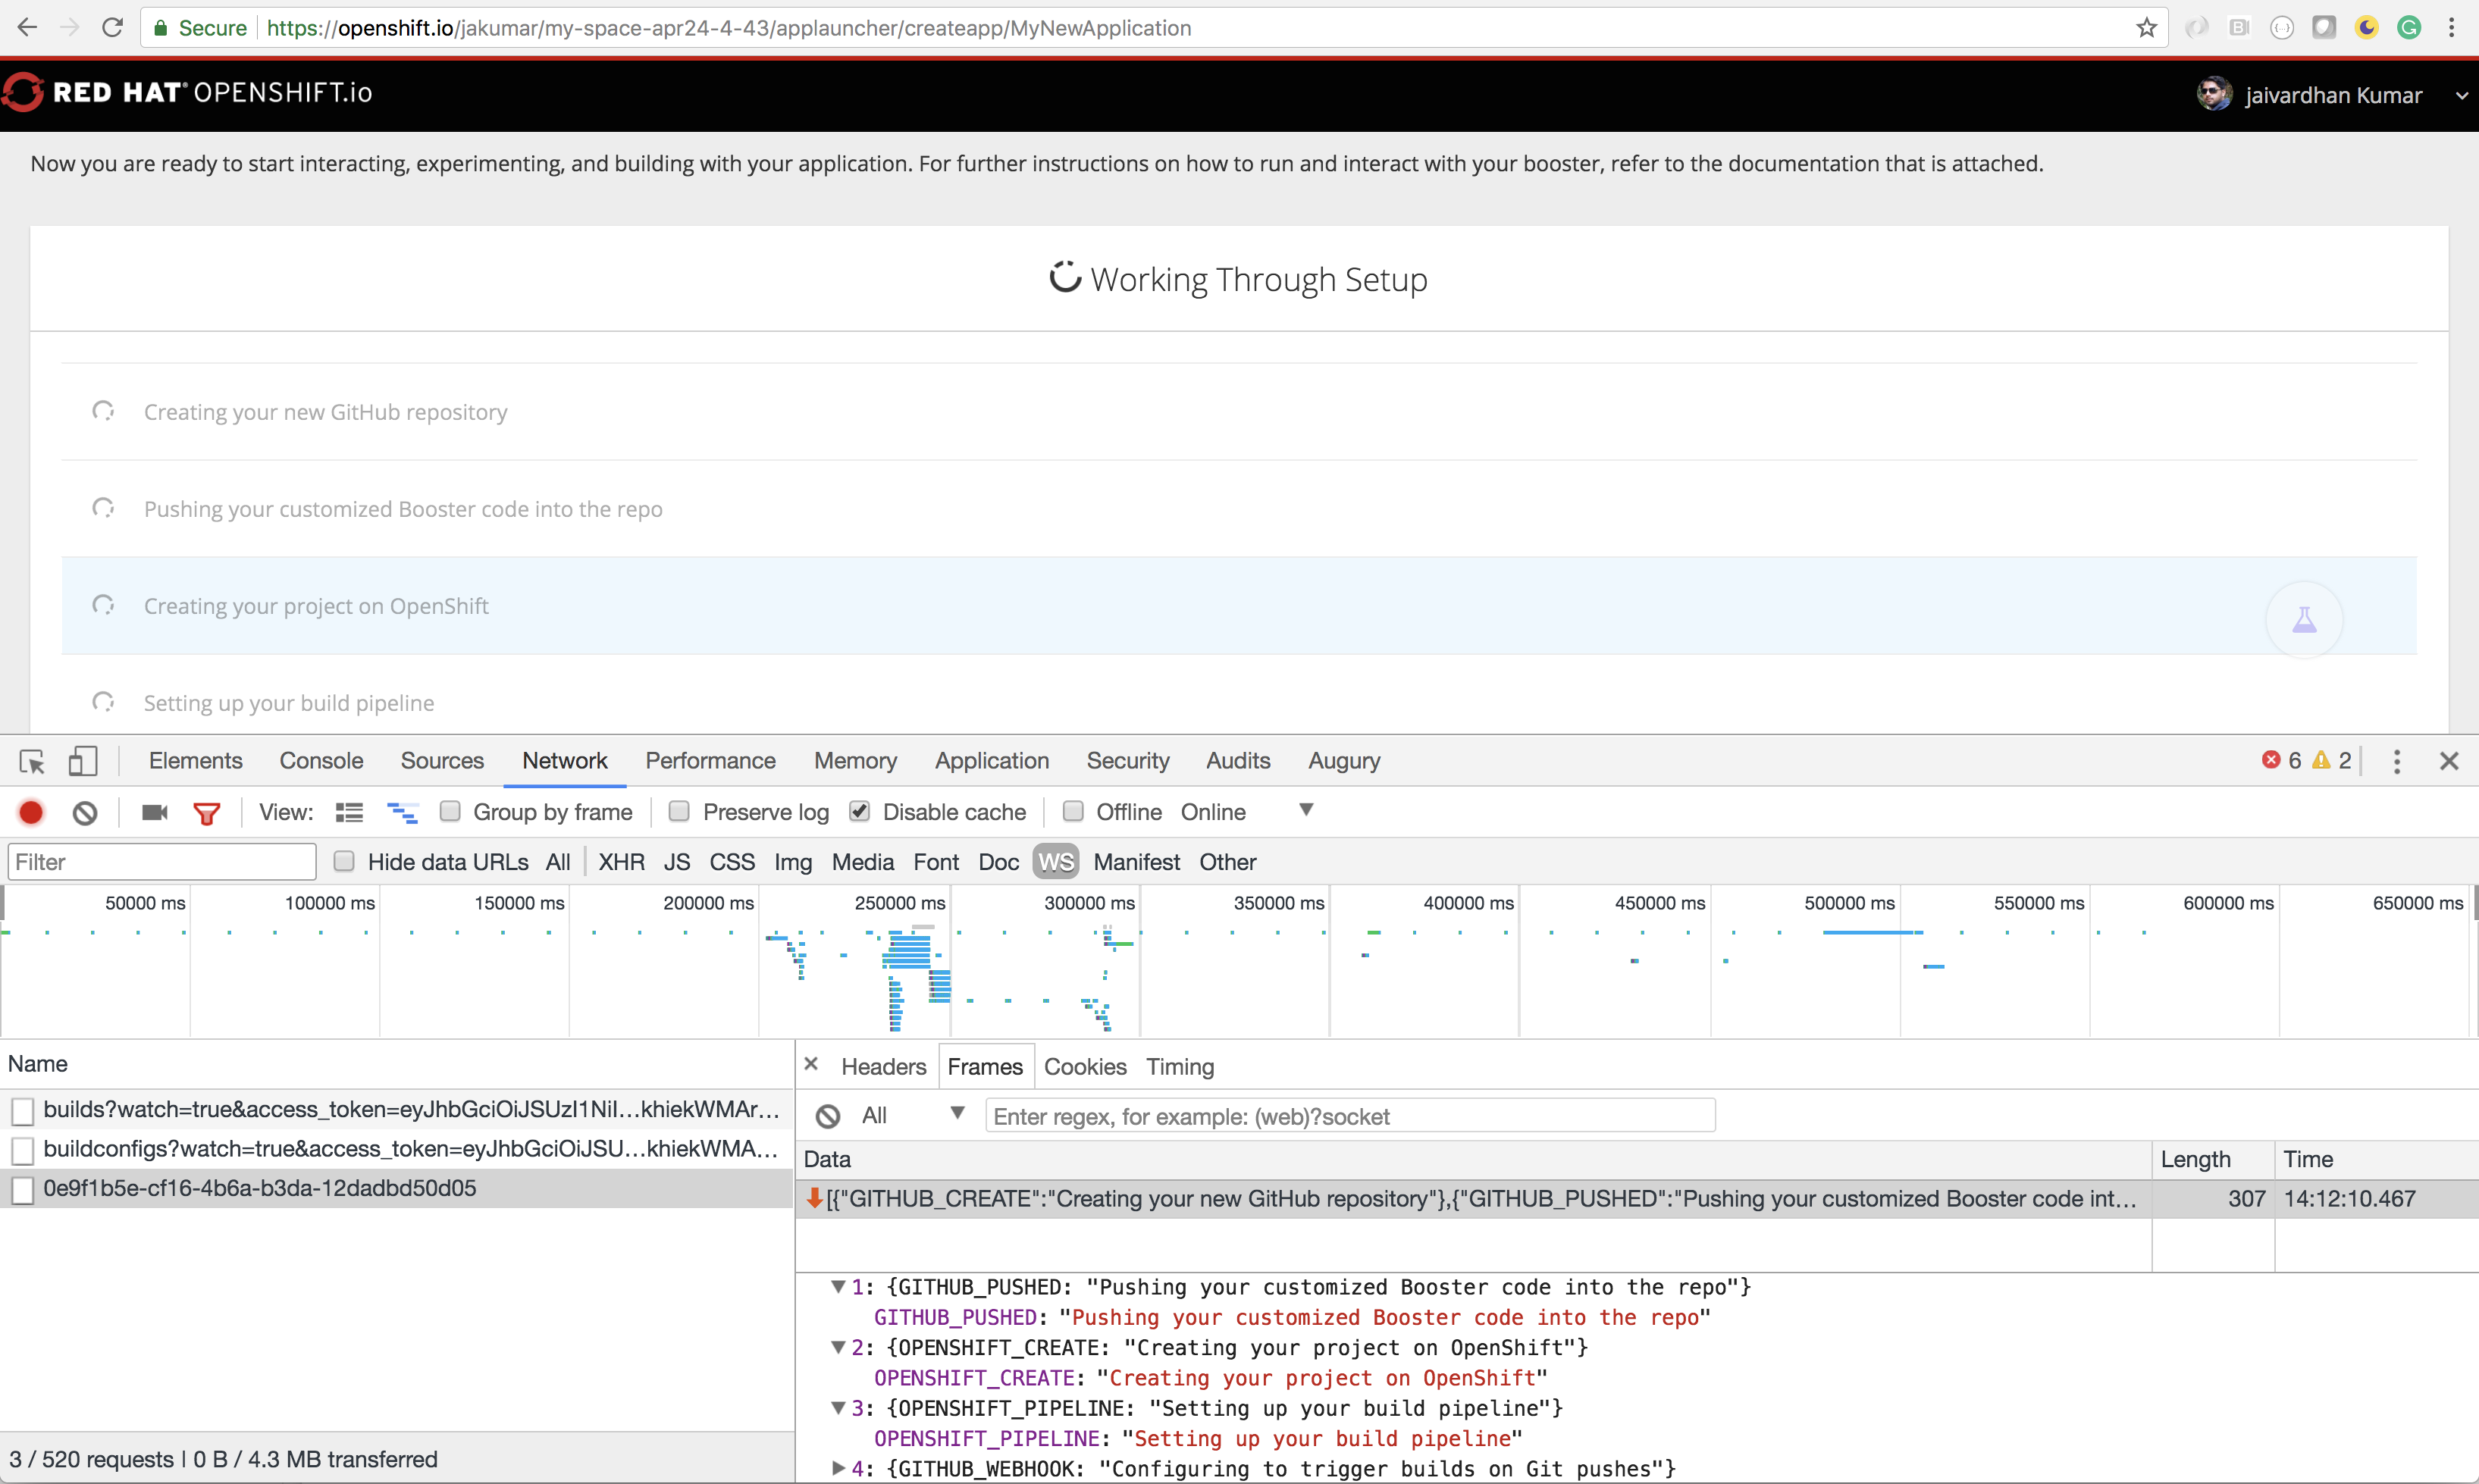Uncheck the Disable cache checkbox

tap(859, 812)
